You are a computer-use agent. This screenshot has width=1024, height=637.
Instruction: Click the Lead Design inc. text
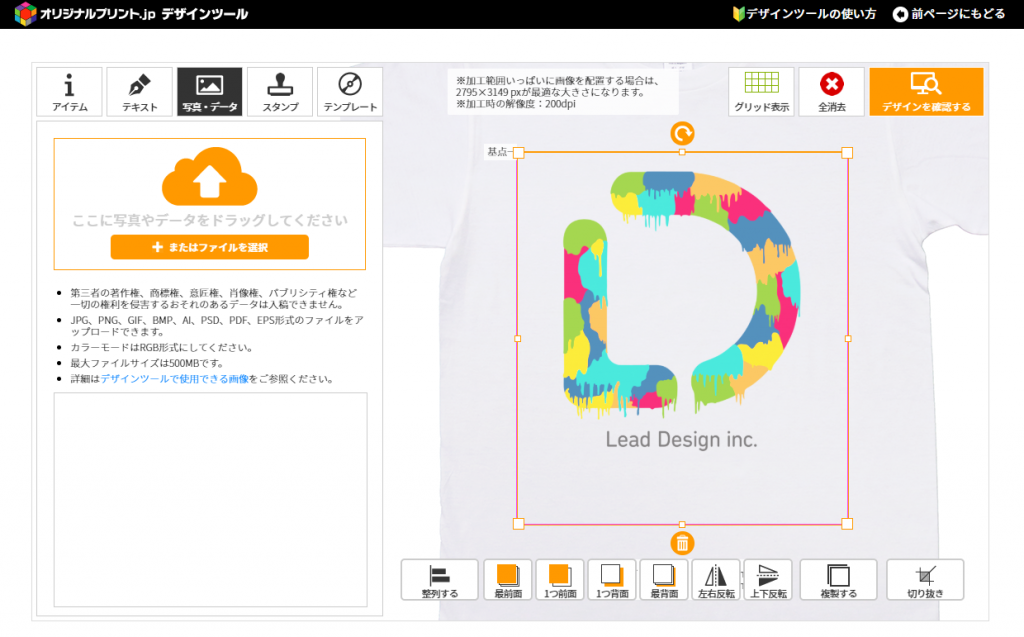tap(681, 440)
